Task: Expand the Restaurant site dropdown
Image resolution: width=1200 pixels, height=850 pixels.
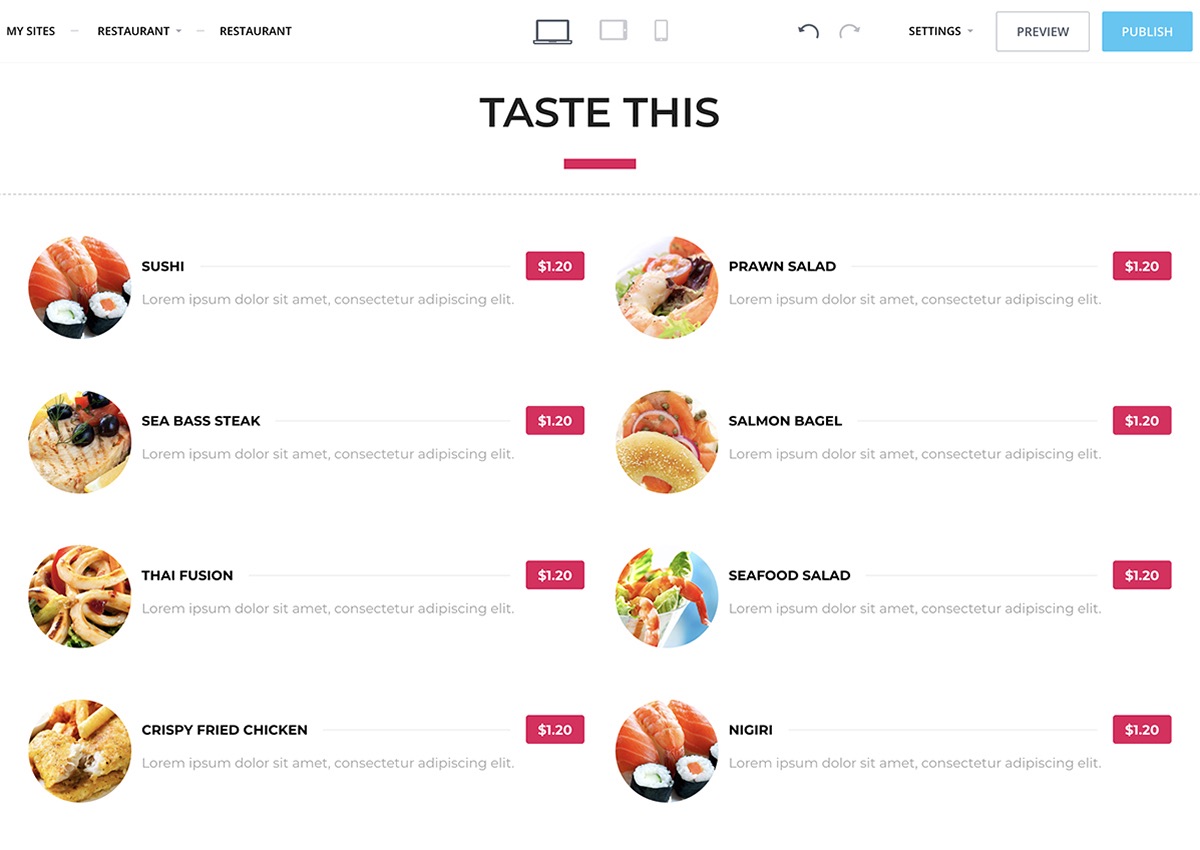Action: [x=139, y=31]
